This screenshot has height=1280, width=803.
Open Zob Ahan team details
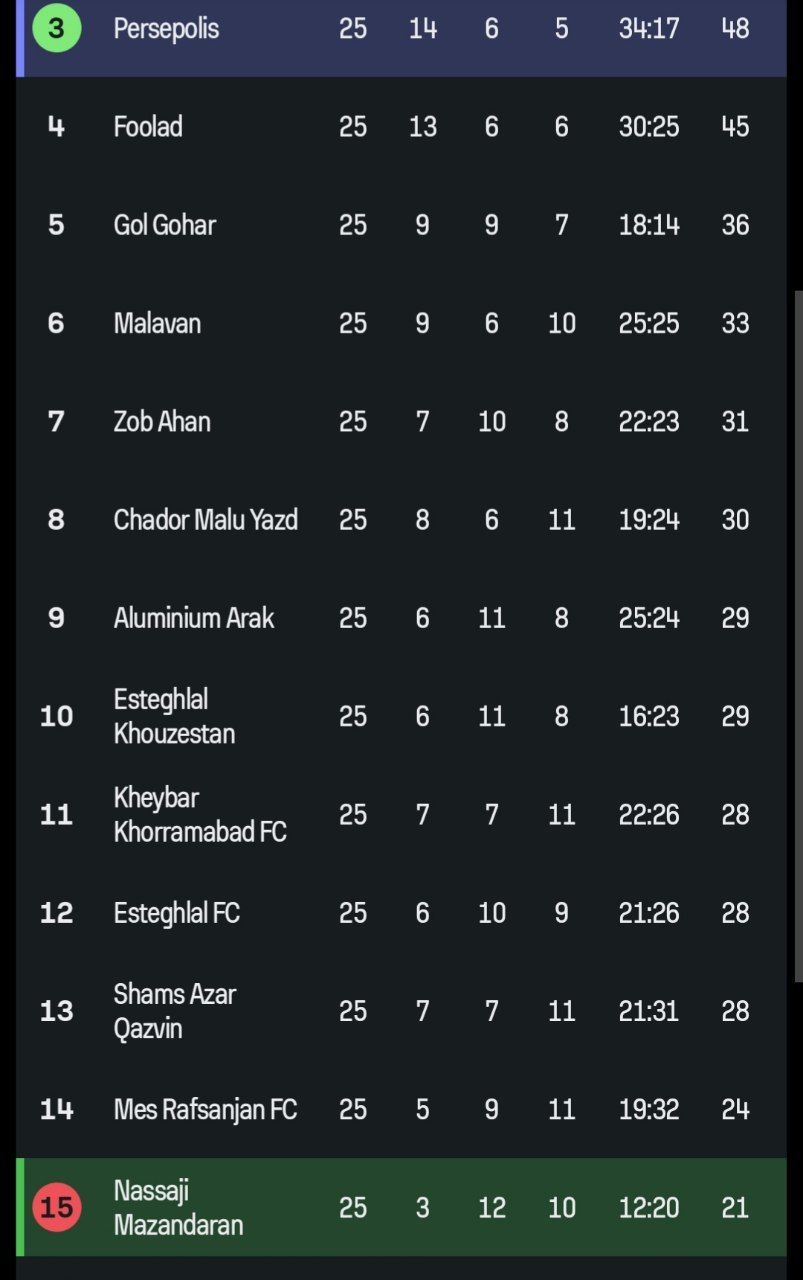pos(162,421)
